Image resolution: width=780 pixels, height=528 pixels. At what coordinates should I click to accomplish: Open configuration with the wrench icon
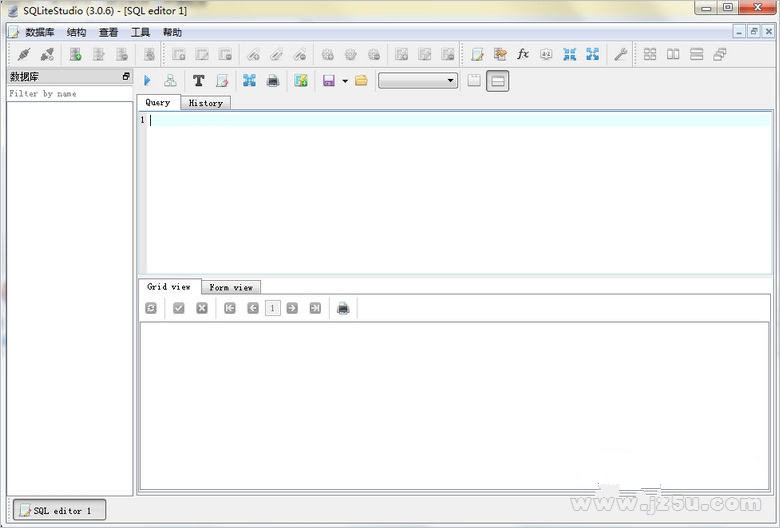(620, 54)
